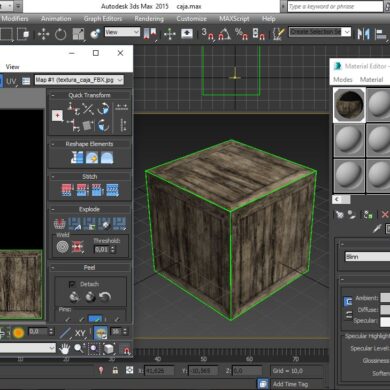390x390 pixels.
Task: Open Modes menu in Material Editor
Action: pyautogui.click(x=343, y=79)
